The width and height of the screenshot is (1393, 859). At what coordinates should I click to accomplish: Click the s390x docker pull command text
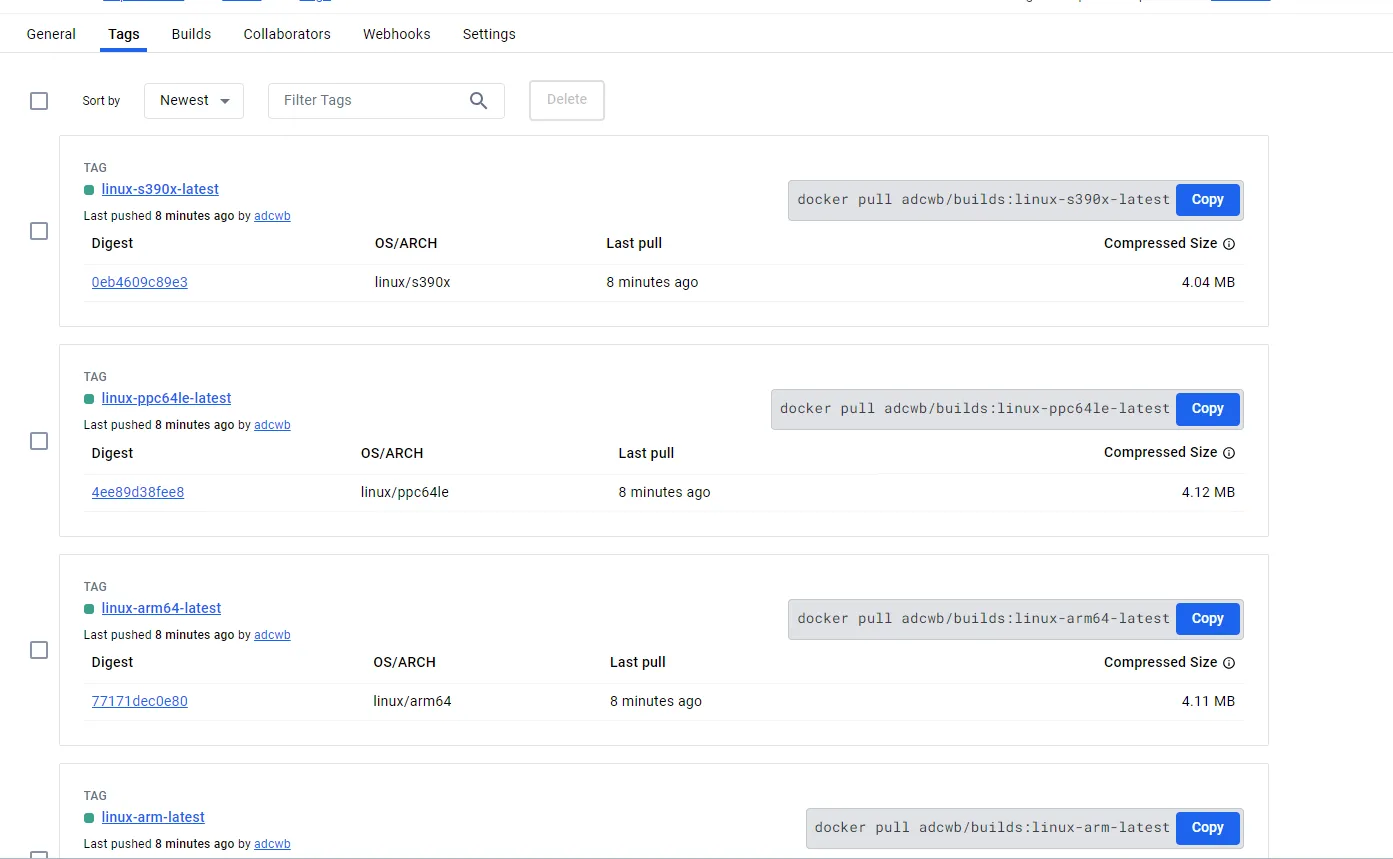983,200
